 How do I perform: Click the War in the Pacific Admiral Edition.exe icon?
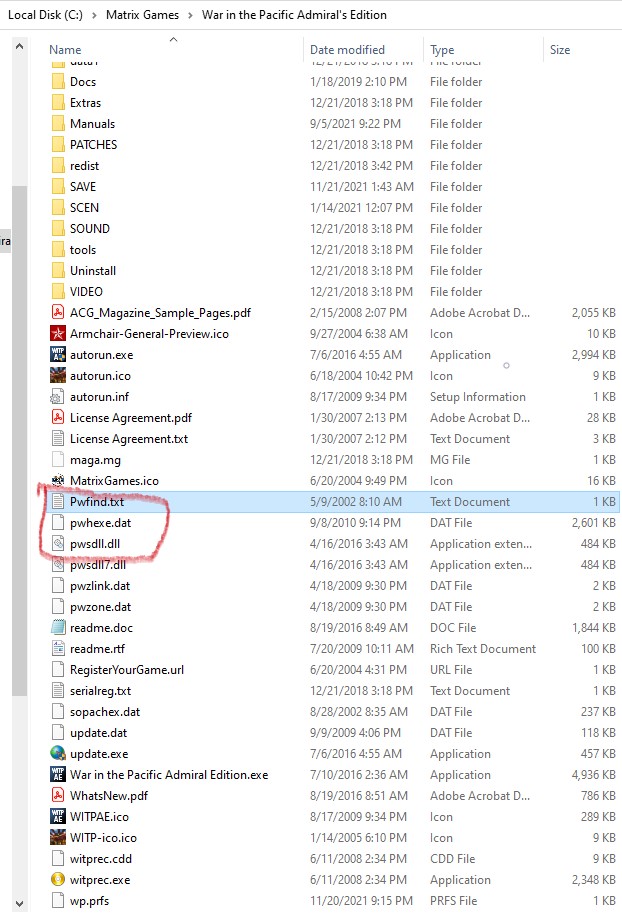click(x=58, y=774)
